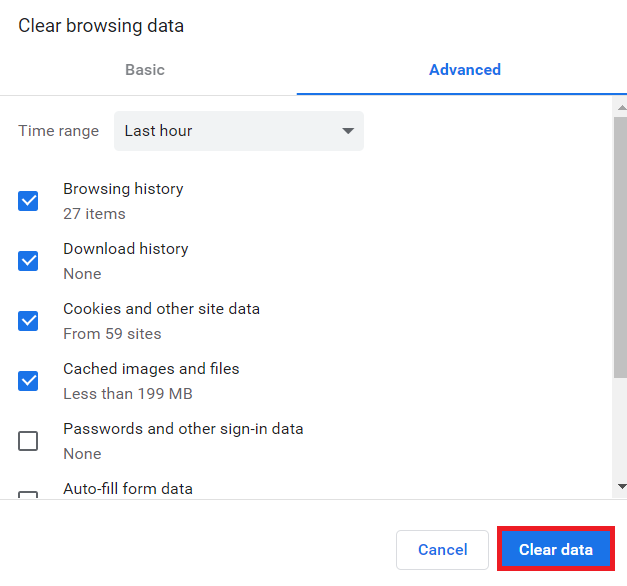Click the Cookies and other site data label

161,309
